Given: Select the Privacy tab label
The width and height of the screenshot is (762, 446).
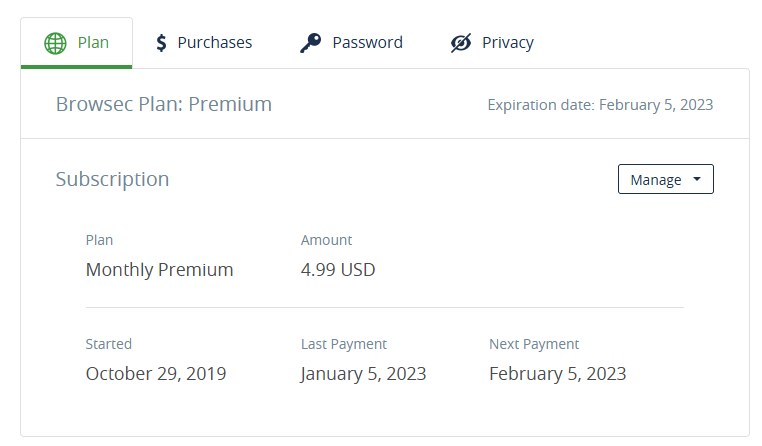Looking at the screenshot, I should (x=508, y=43).
